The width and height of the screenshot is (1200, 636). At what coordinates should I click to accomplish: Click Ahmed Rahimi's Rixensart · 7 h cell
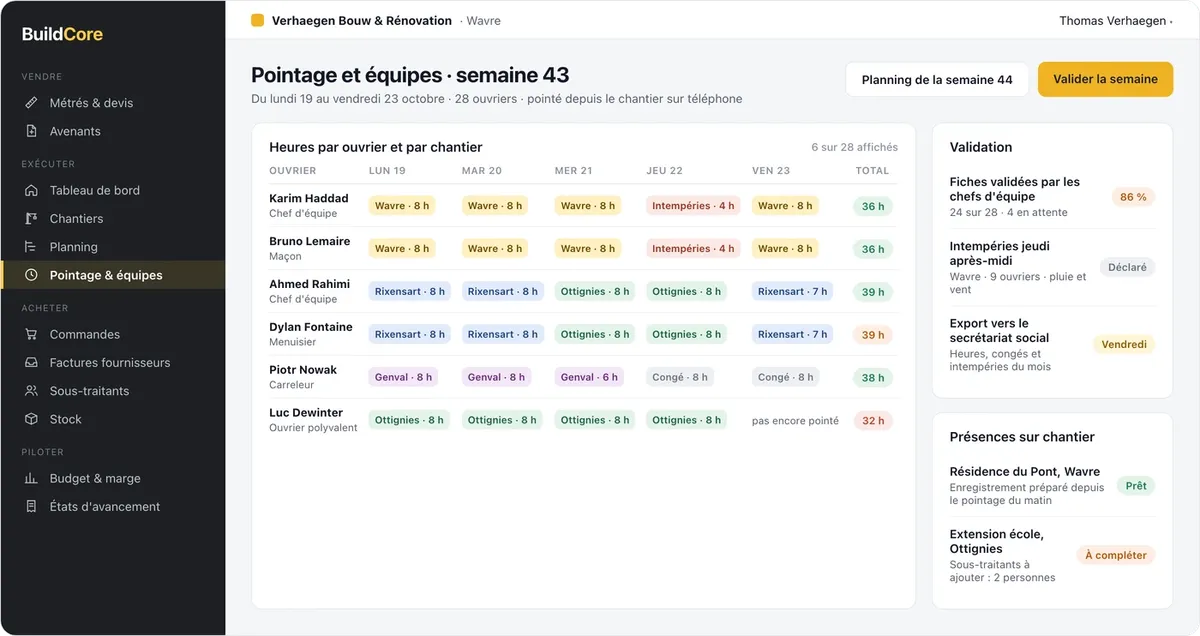coord(793,292)
